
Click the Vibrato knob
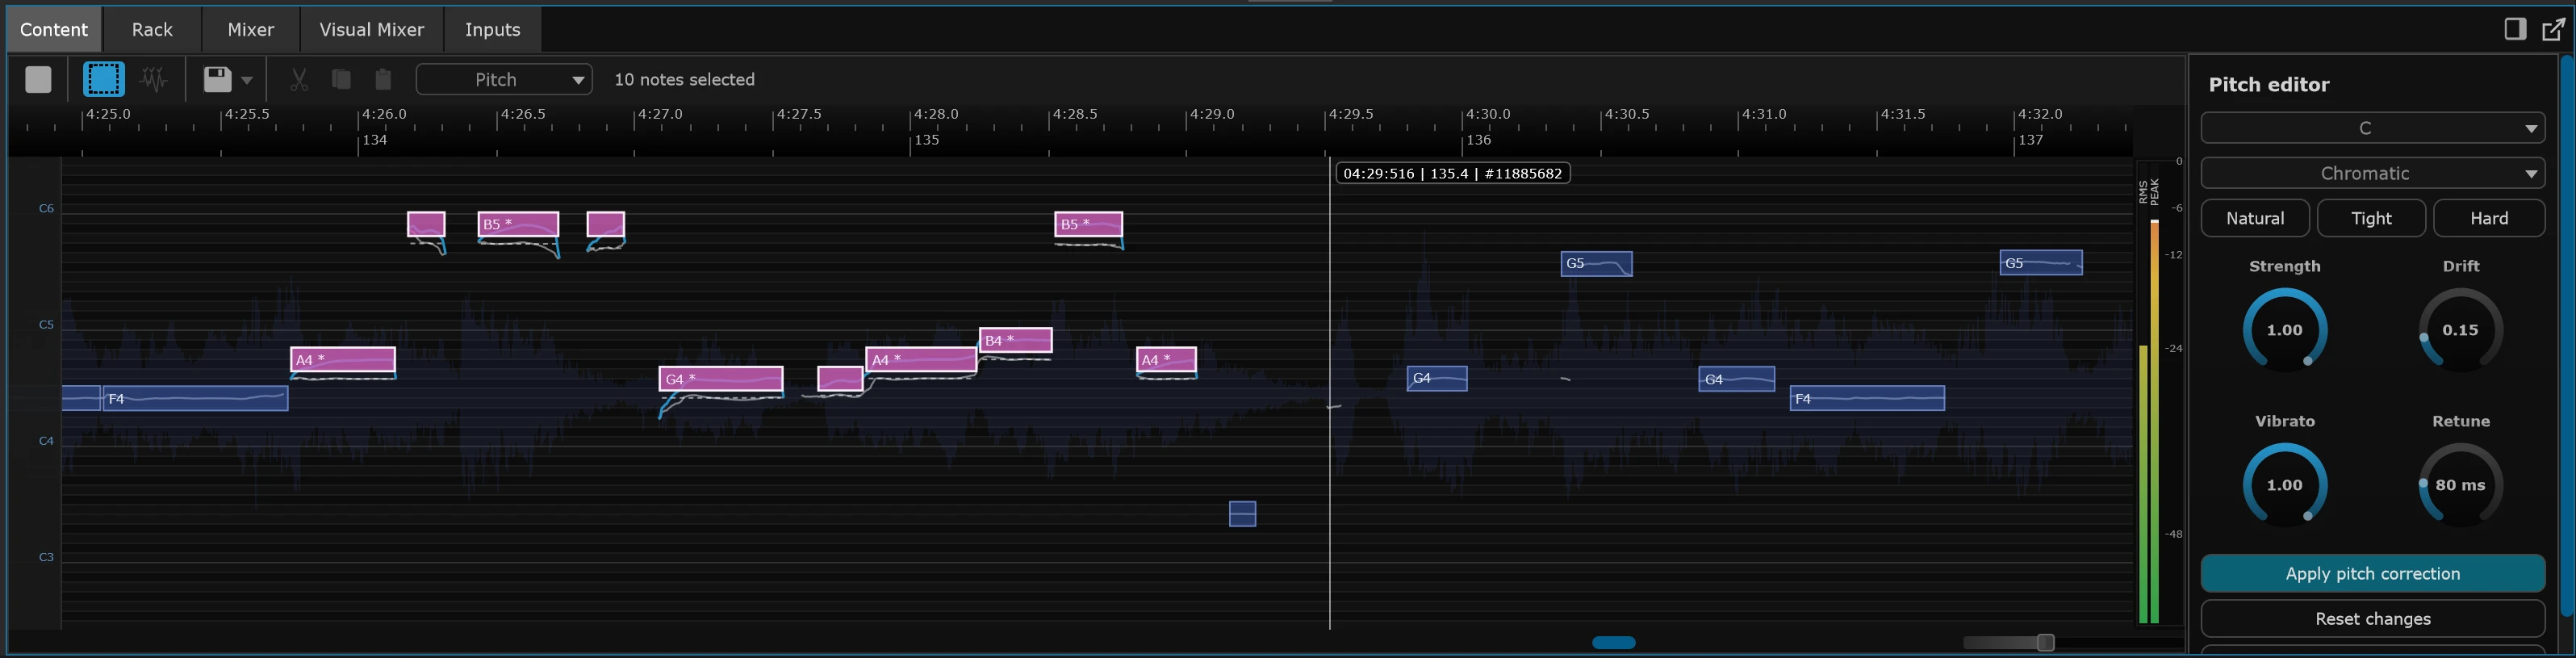2285,485
